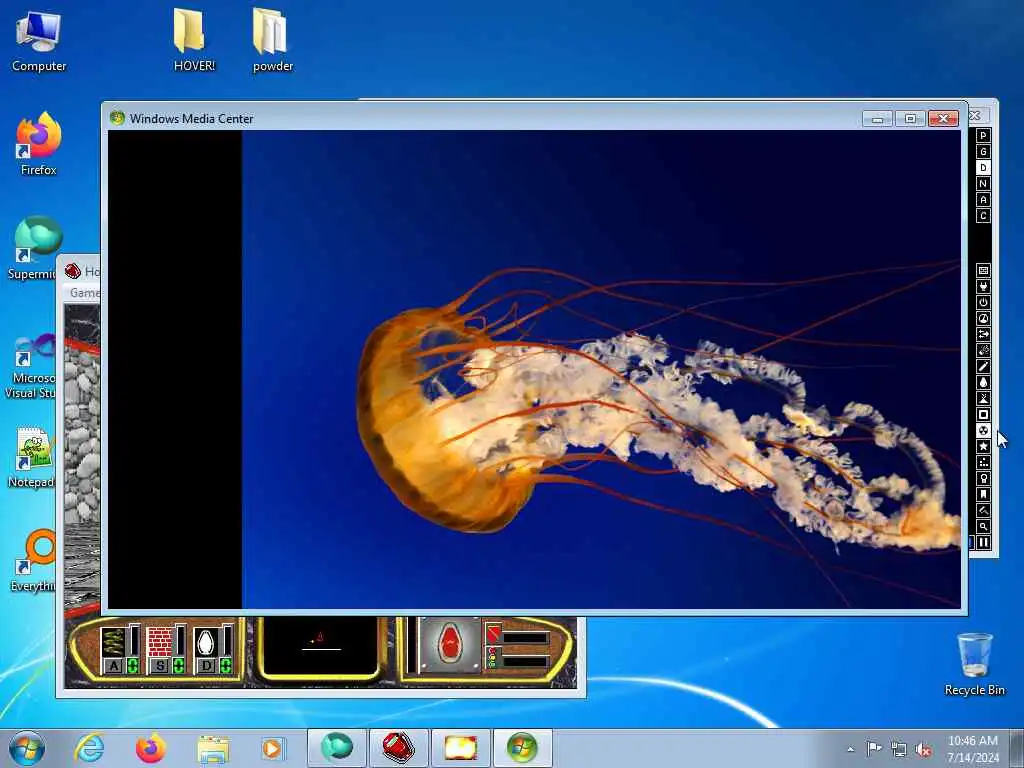Select the A display mode in Powder Toy
The width and height of the screenshot is (1024, 768).
[983, 200]
